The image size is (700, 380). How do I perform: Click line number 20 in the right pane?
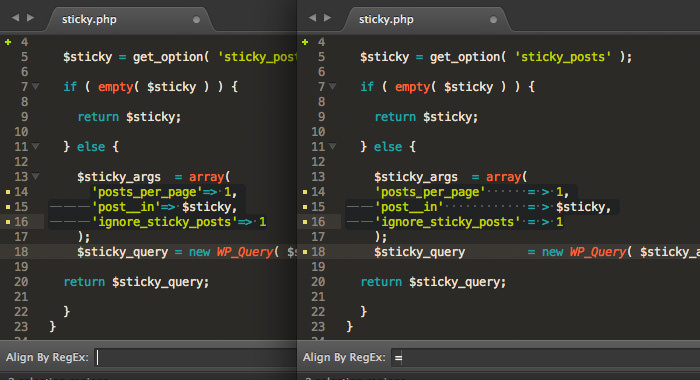pos(318,282)
